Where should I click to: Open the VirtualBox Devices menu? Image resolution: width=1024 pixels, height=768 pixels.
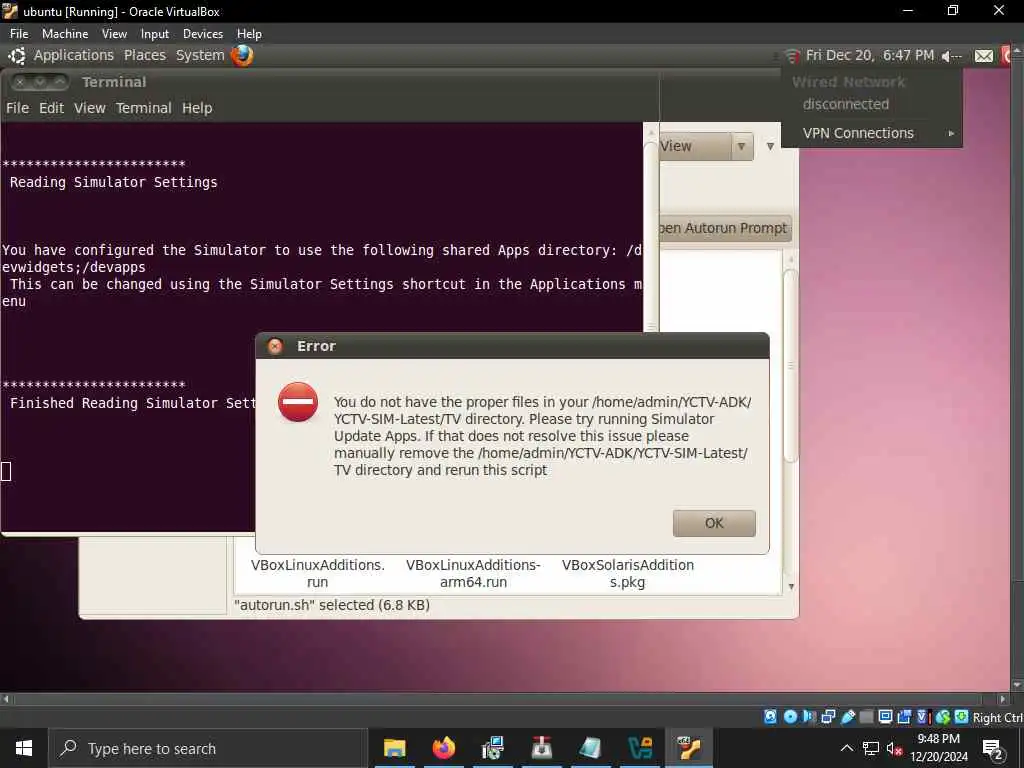pos(202,34)
